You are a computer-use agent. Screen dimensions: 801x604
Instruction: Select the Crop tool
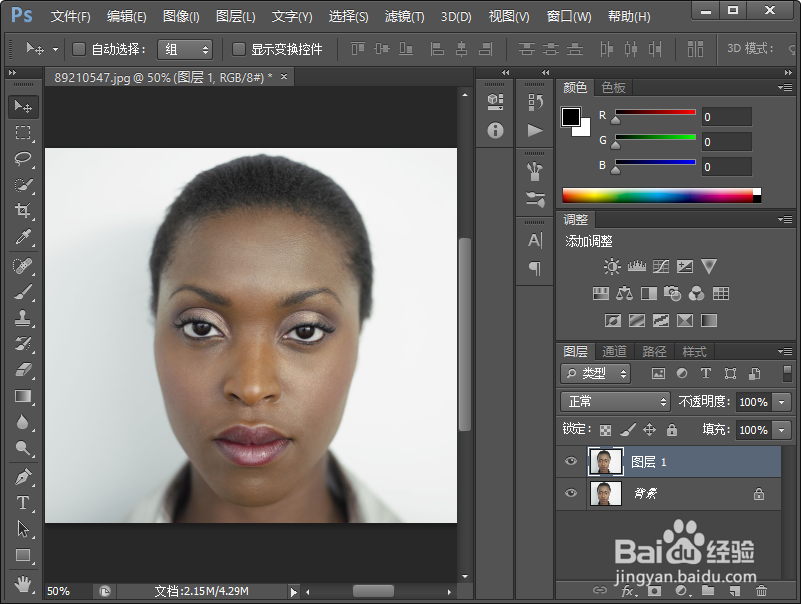[23, 210]
